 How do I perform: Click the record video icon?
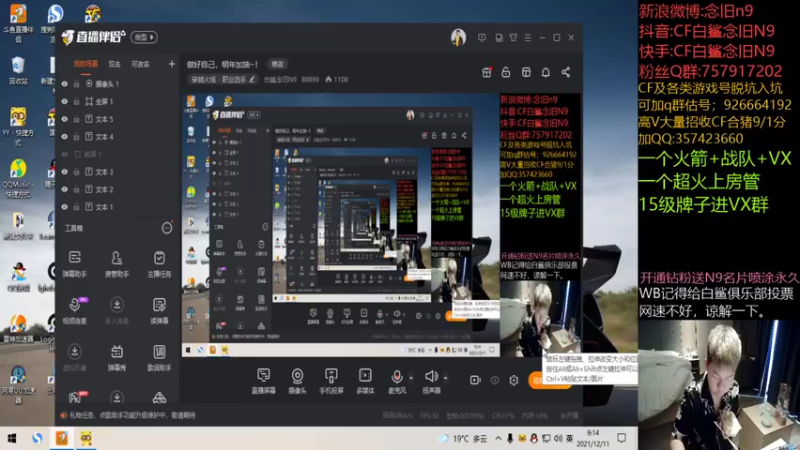pyautogui.click(x=475, y=380)
